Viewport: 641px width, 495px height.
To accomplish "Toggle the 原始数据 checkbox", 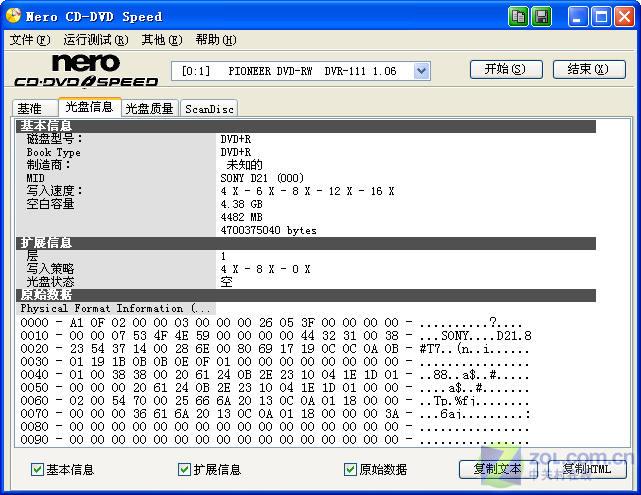I will 350,469.
